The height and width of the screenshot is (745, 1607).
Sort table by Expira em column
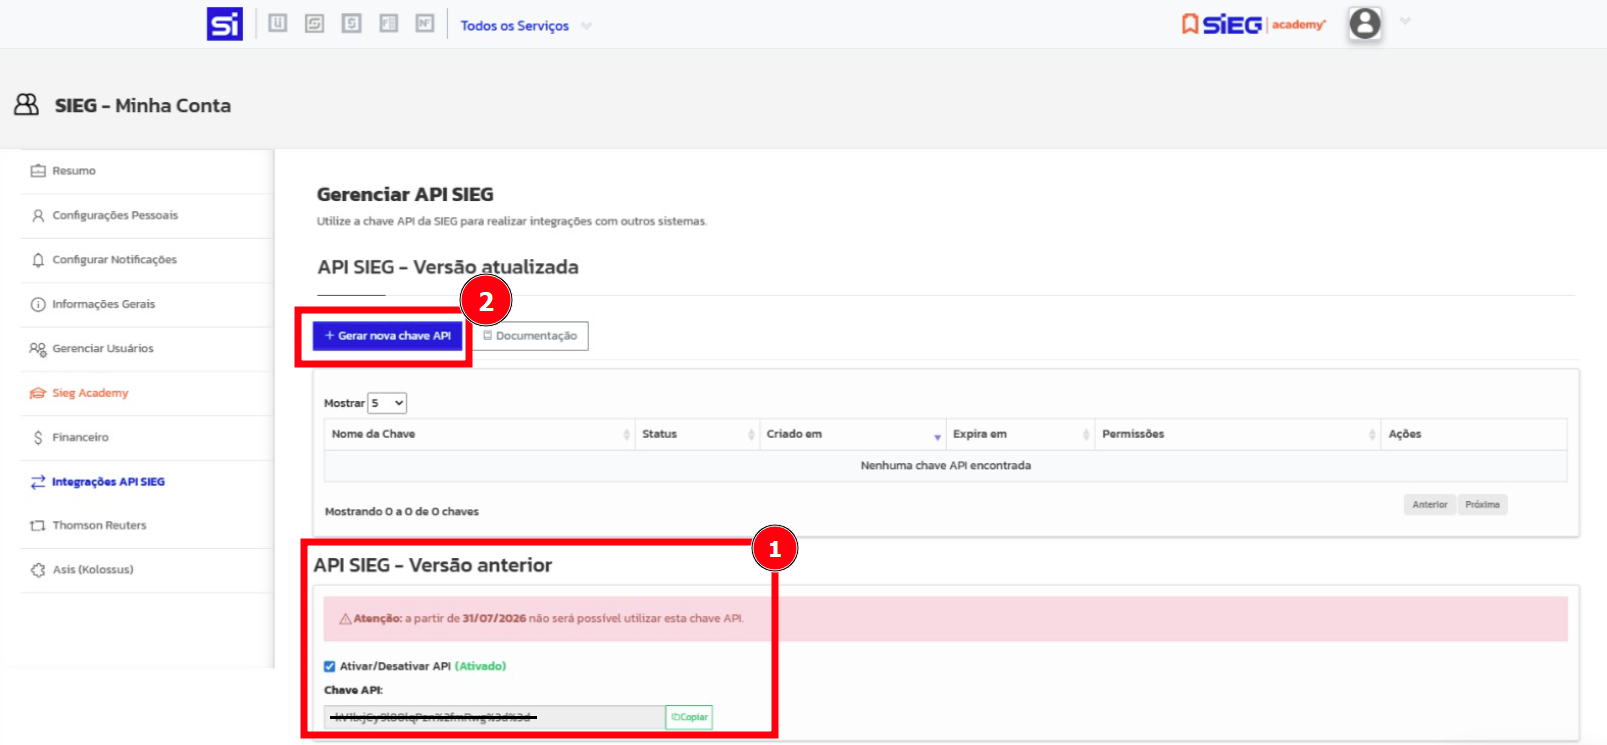point(1019,434)
